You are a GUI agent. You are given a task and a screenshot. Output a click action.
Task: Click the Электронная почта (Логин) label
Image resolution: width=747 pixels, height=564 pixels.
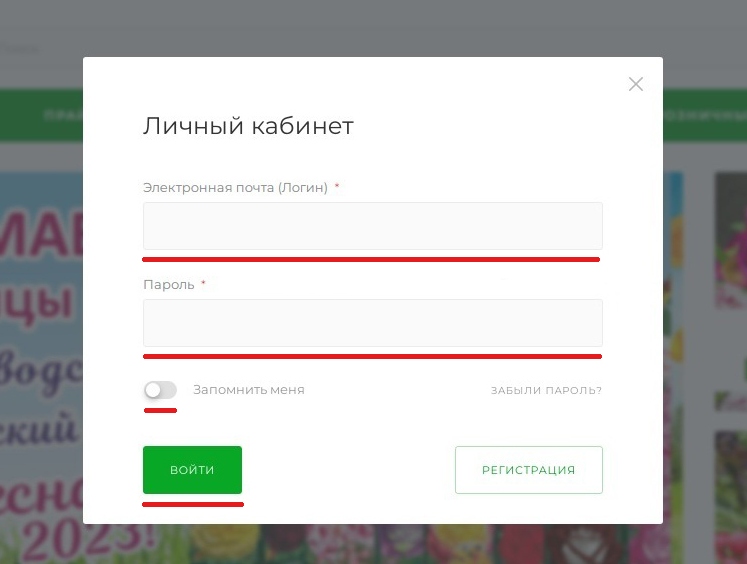pos(235,188)
